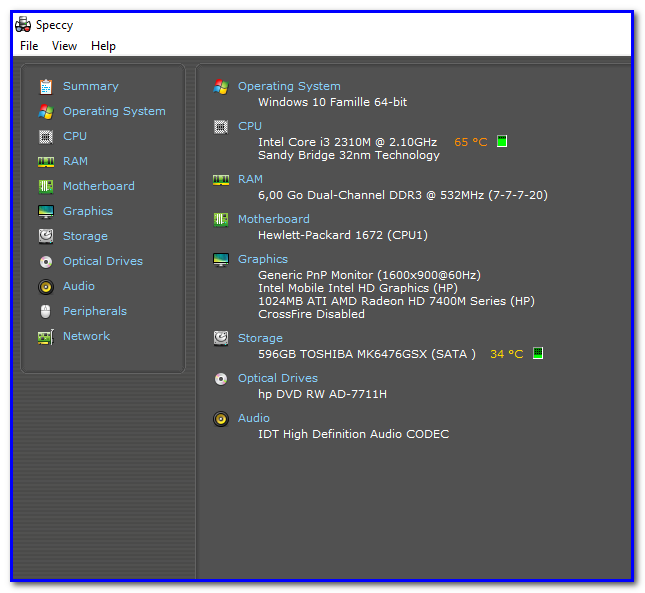
Task: Show Optical Drives section from sidebar
Action: pos(102,261)
